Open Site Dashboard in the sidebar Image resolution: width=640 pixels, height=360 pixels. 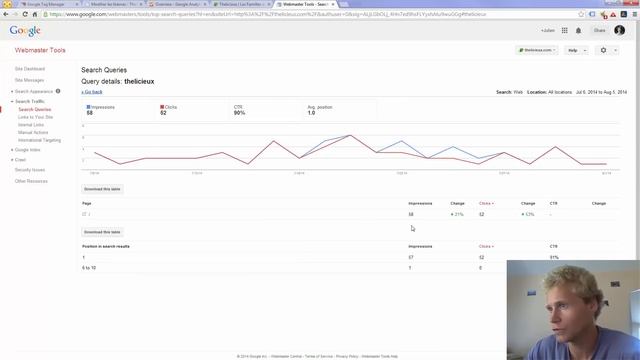click(30, 69)
